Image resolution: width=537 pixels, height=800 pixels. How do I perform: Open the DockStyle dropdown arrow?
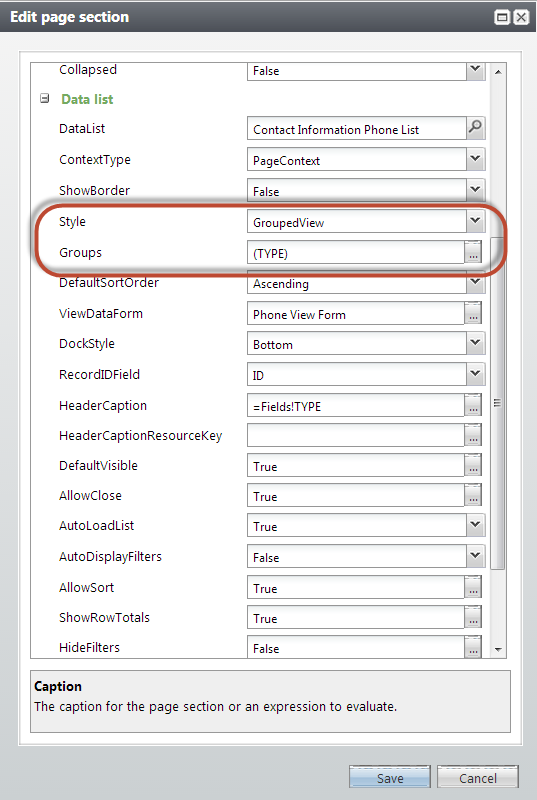pos(475,343)
